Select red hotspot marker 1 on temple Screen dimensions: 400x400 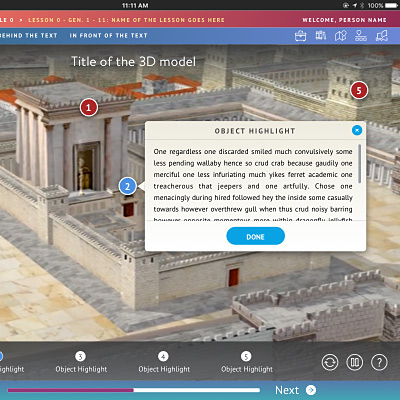click(88, 108)
